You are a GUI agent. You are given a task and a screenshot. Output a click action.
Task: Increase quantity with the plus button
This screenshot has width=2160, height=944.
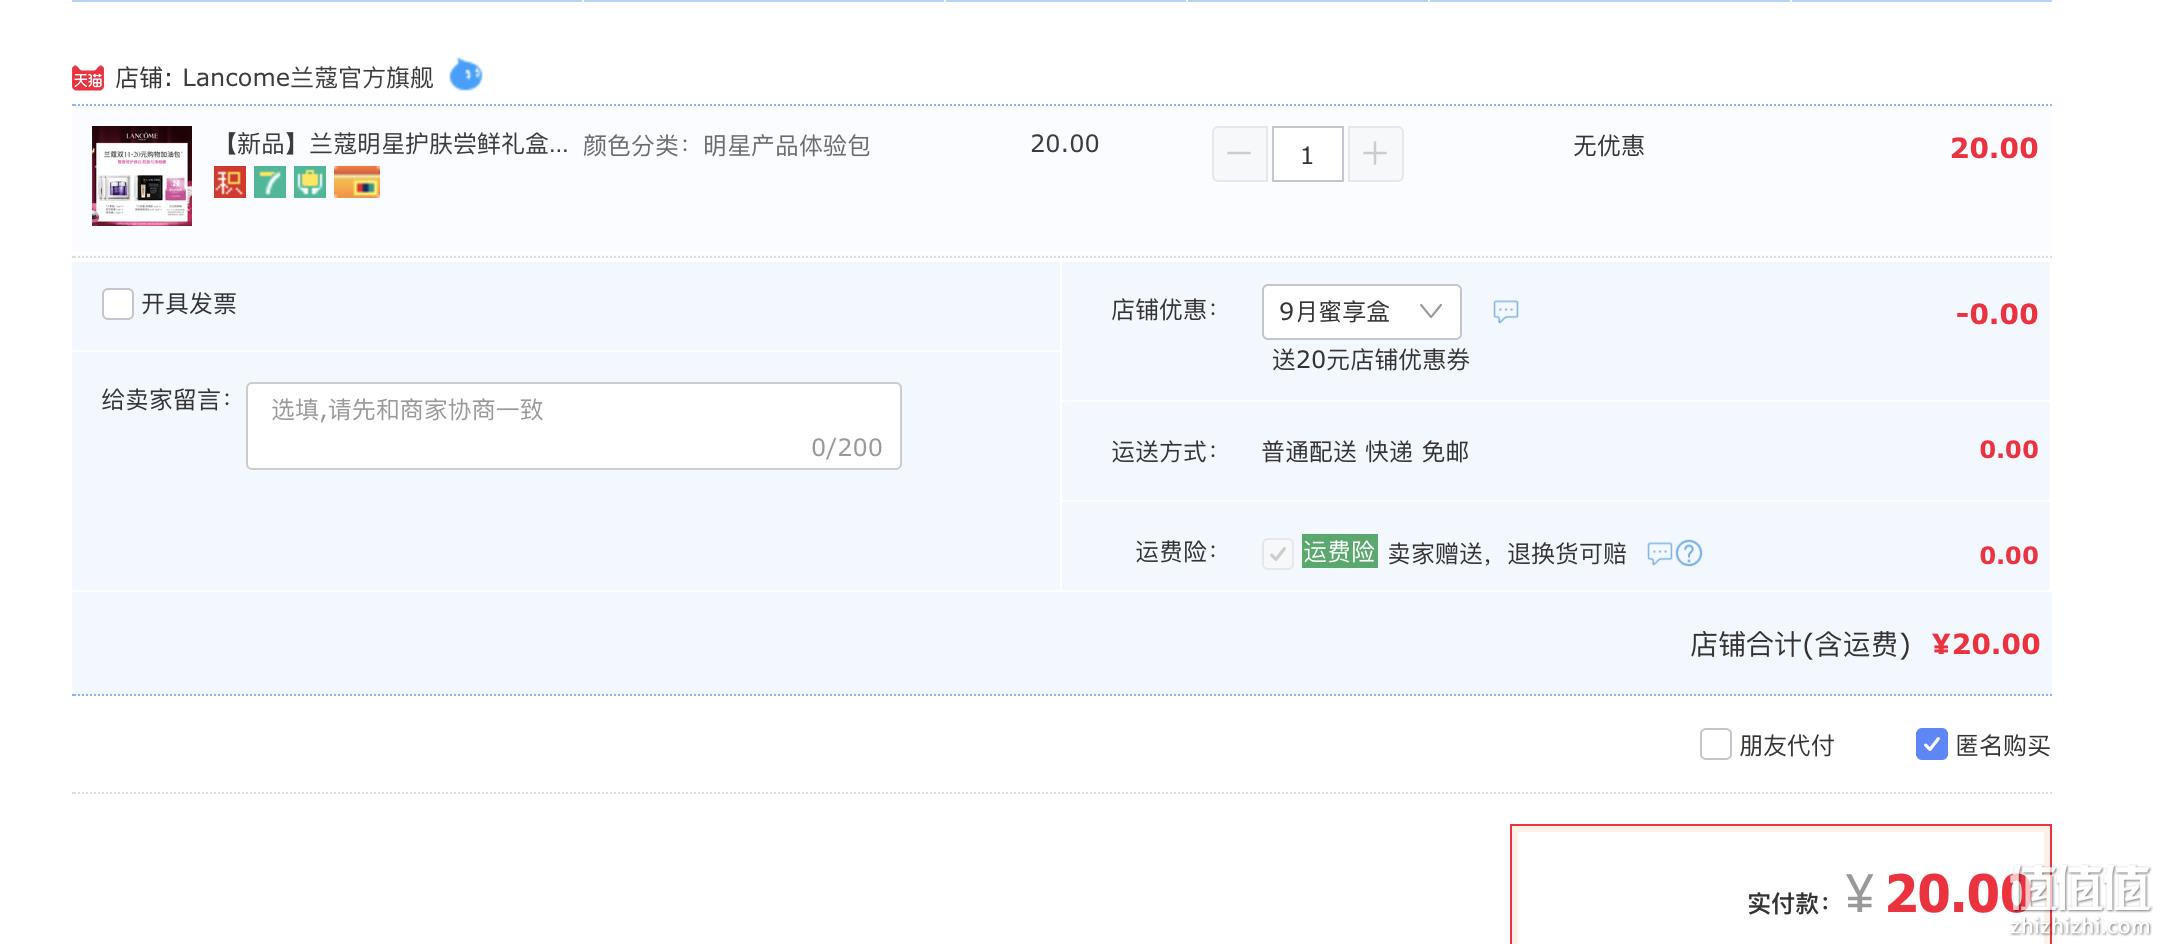[x=1376, y=154]
